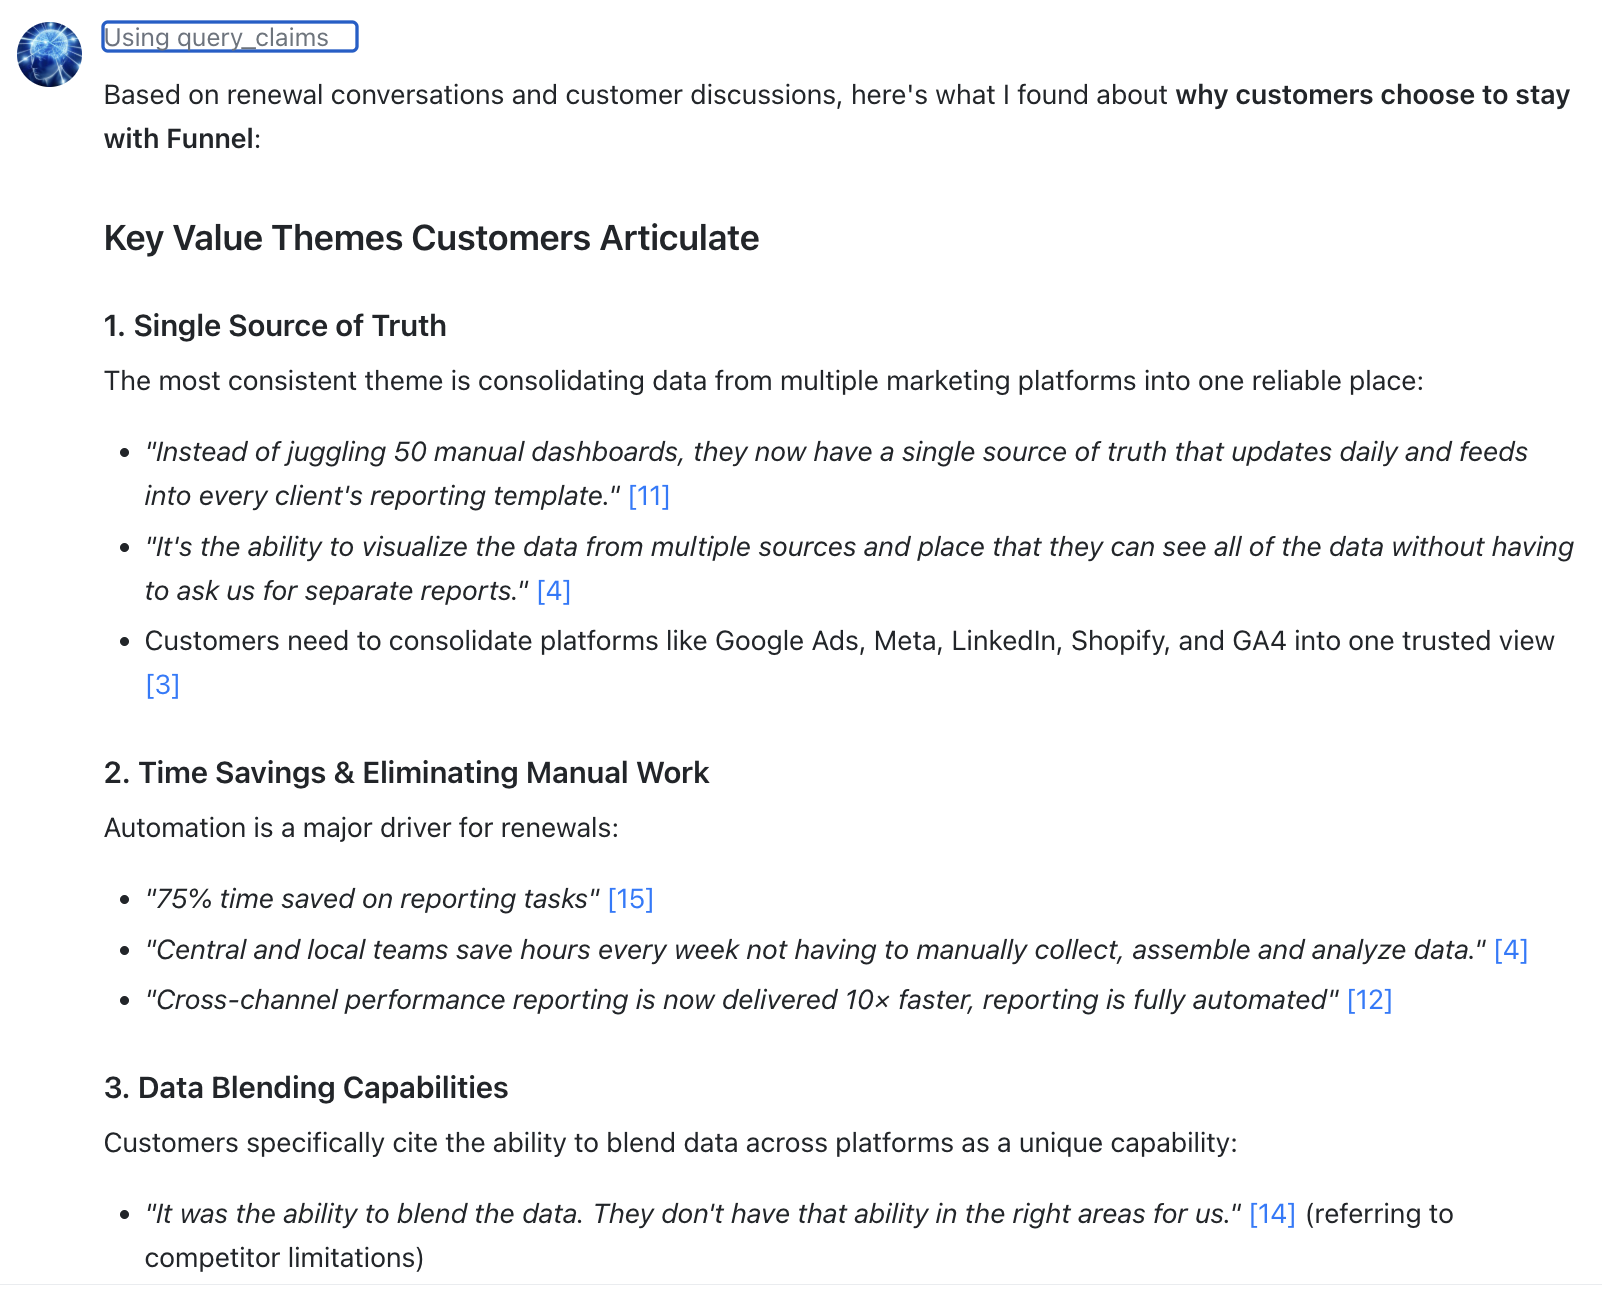The width and height of the screenshot is (1602, 1290).
Task: Click the quote about juggling 50 manual dashboards
Action: 836,452
